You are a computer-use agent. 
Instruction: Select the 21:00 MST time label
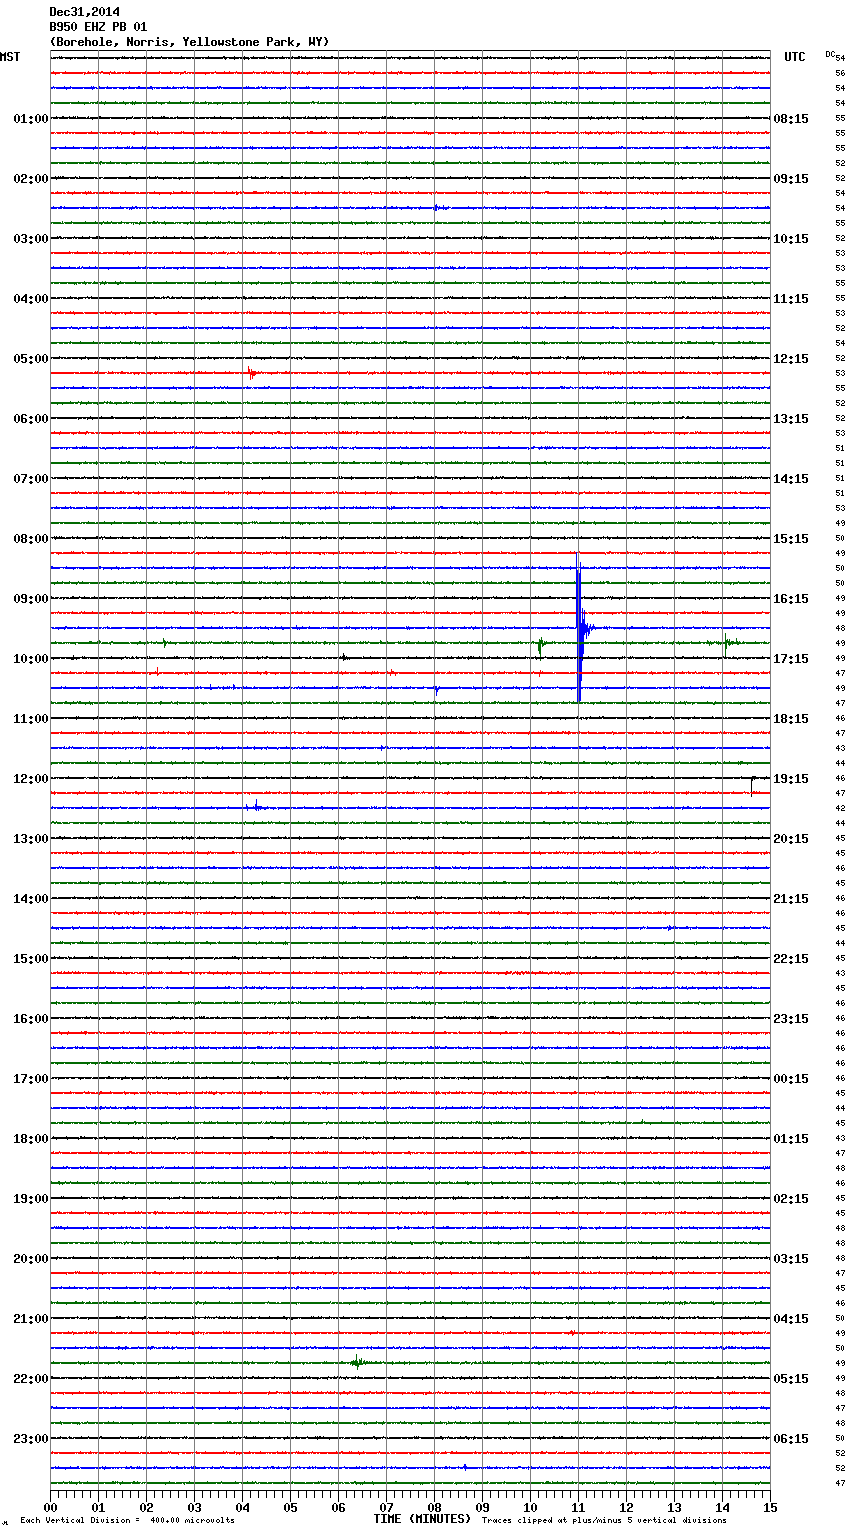coord(30,1319)
